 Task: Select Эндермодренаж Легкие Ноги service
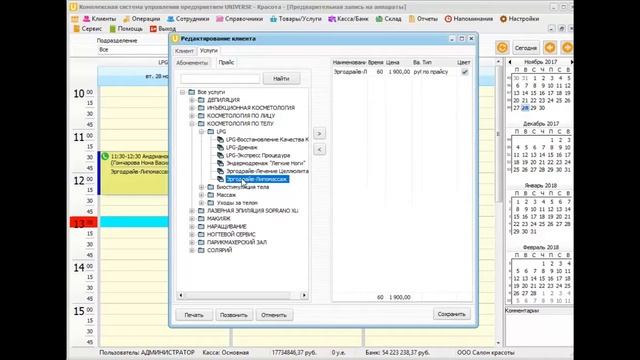(x=266, y=163)
